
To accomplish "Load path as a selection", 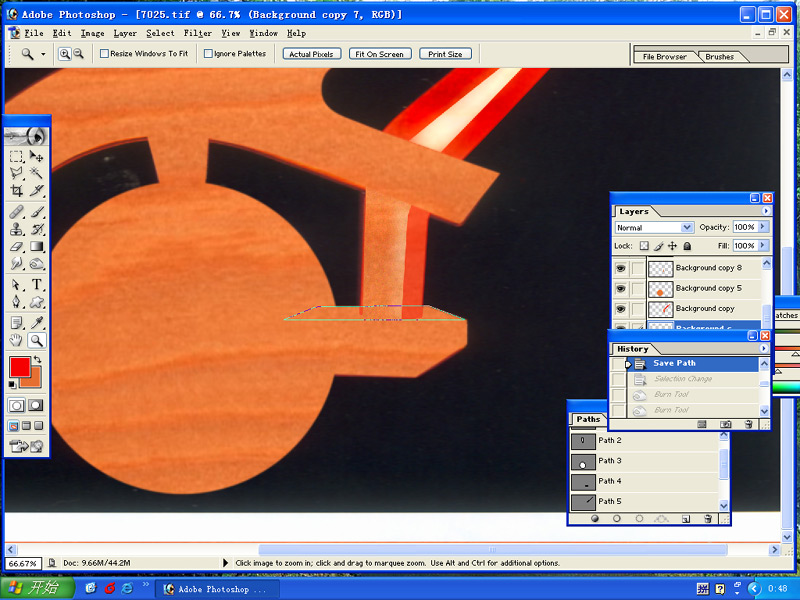I will pyautogui.click(x=639, y=519).
